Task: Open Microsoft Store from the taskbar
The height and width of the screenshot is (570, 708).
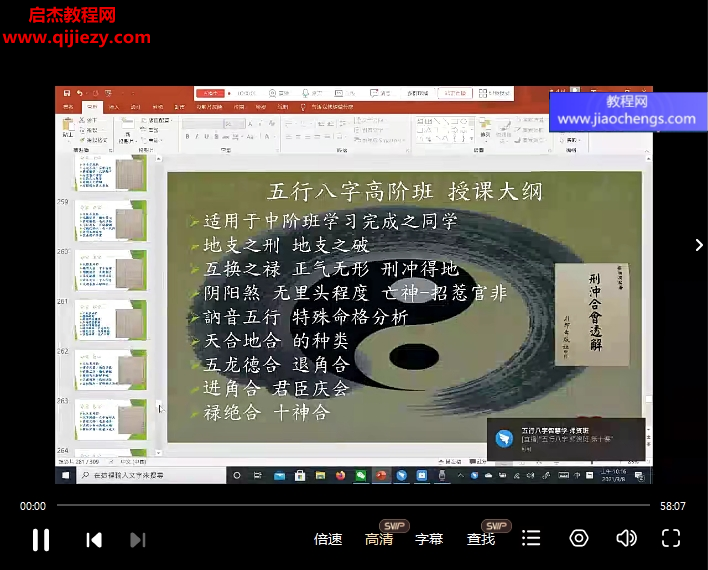Action: pyautogui.click(x=300, y=475)
